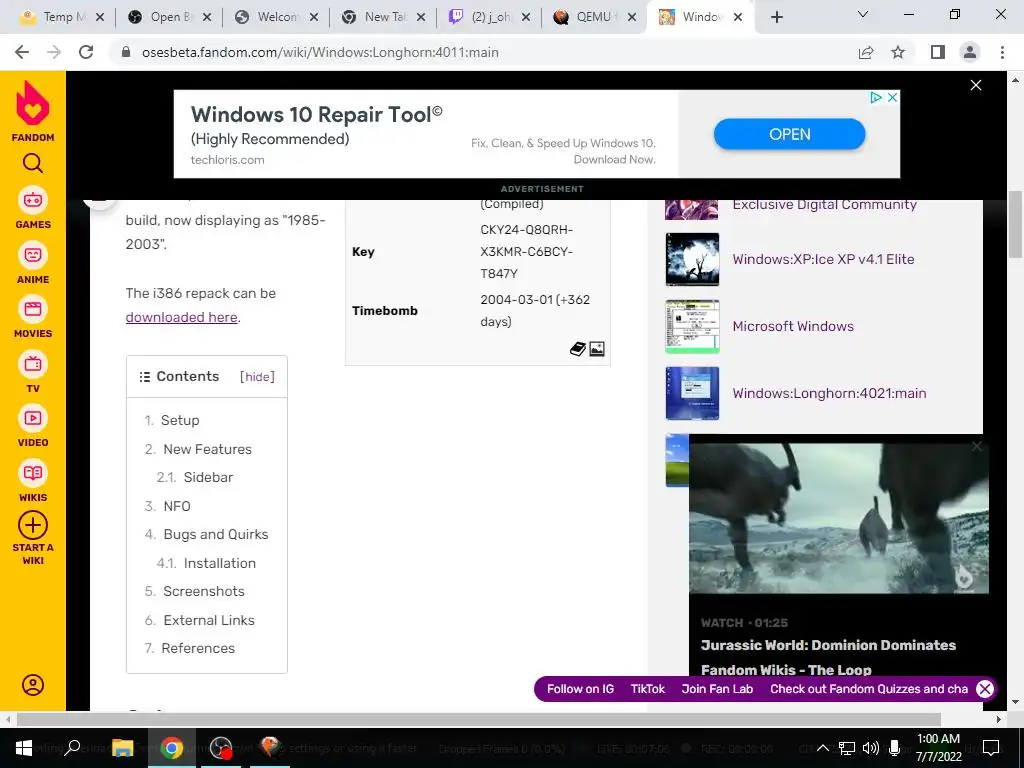1024x768 pixels.
Task: Switch to the New Tab tab
Action: pyautogui.click(x=384, y=17)
